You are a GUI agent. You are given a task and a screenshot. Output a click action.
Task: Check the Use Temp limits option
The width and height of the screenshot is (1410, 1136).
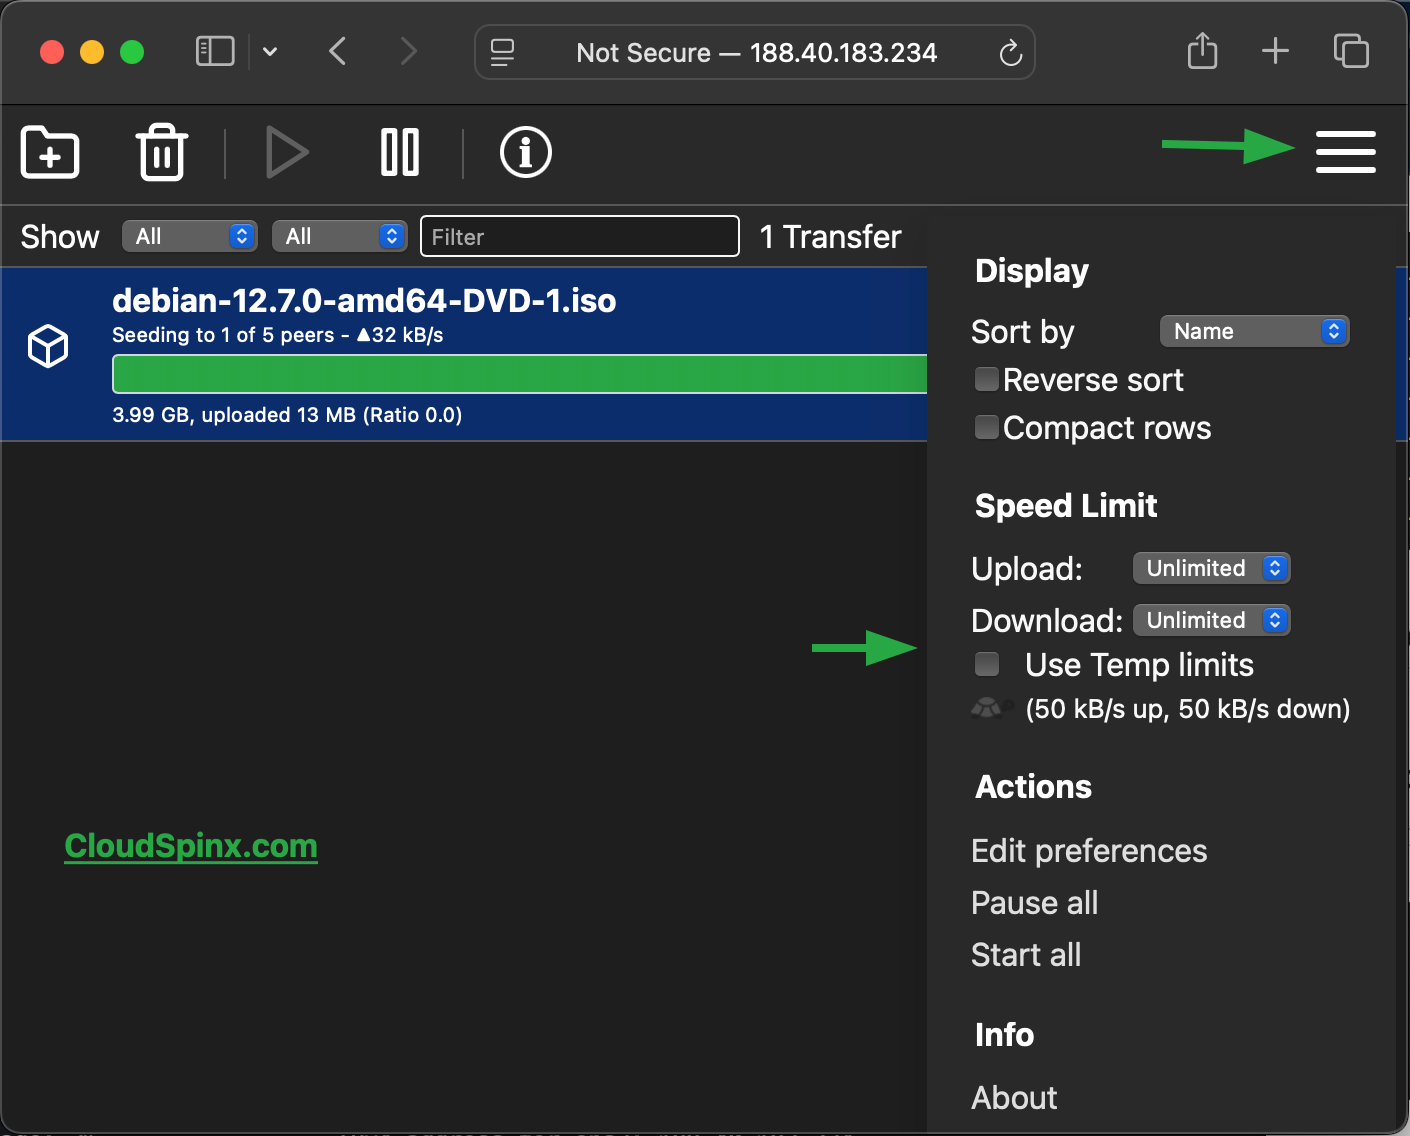point(986,664)
